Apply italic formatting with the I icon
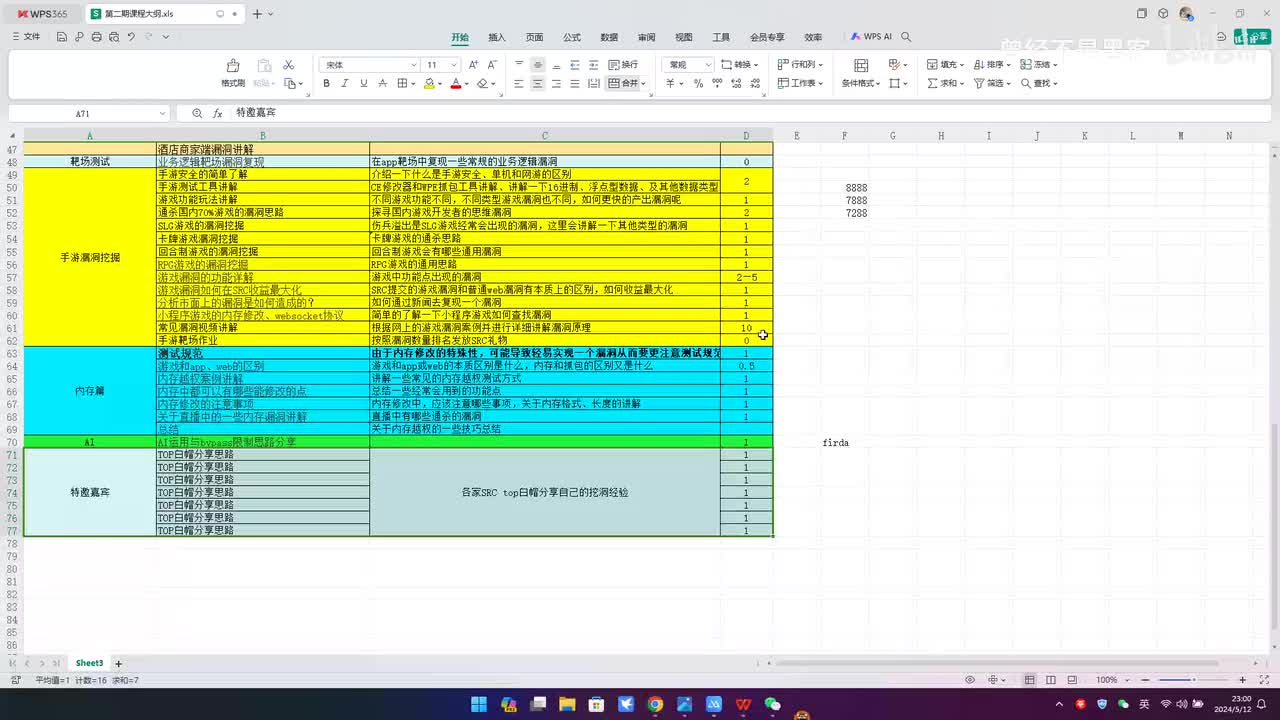The width and height of the screenshot is (1280, 720). pyautogui.click(x=345, y=83)
